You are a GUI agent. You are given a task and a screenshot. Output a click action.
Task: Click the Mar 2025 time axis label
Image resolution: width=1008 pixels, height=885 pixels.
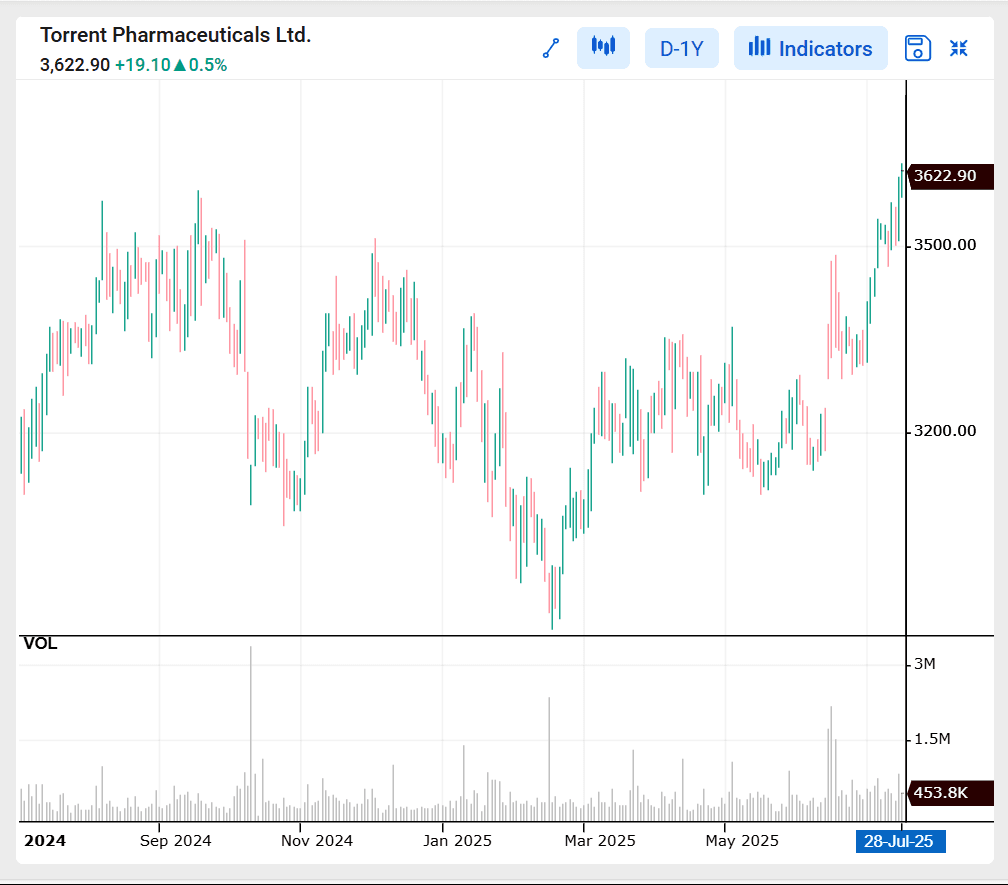[x=600, y=841]
